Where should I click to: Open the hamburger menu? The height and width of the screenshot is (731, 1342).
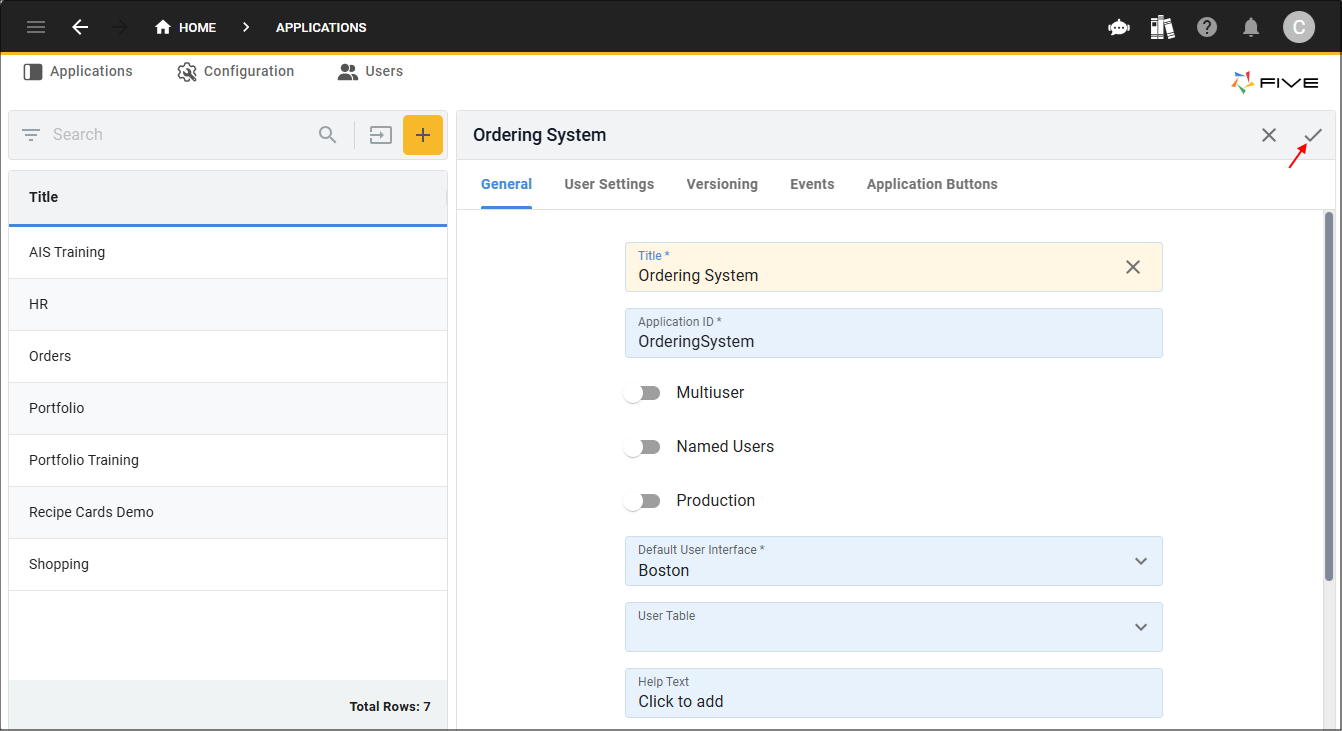coord(36,27)
